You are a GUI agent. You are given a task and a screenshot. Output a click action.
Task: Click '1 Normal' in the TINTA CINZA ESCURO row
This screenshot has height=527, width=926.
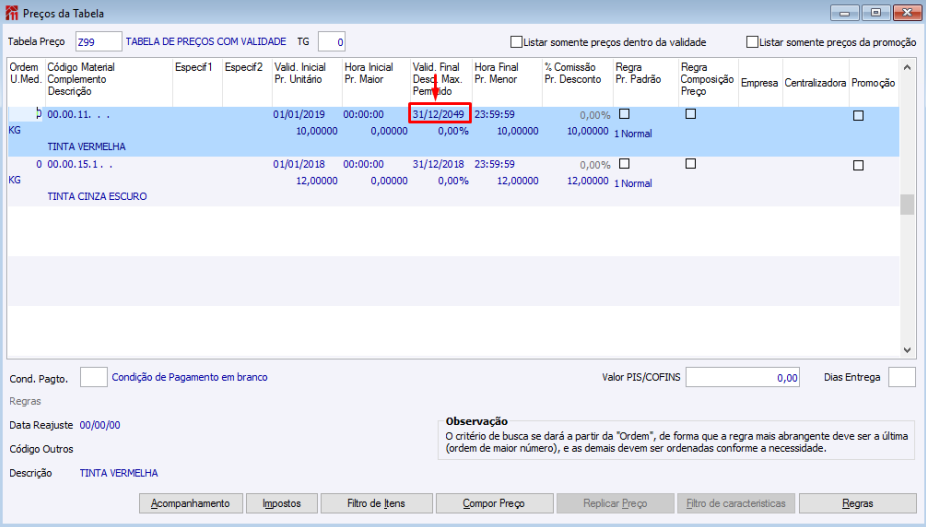pos(633,184)
